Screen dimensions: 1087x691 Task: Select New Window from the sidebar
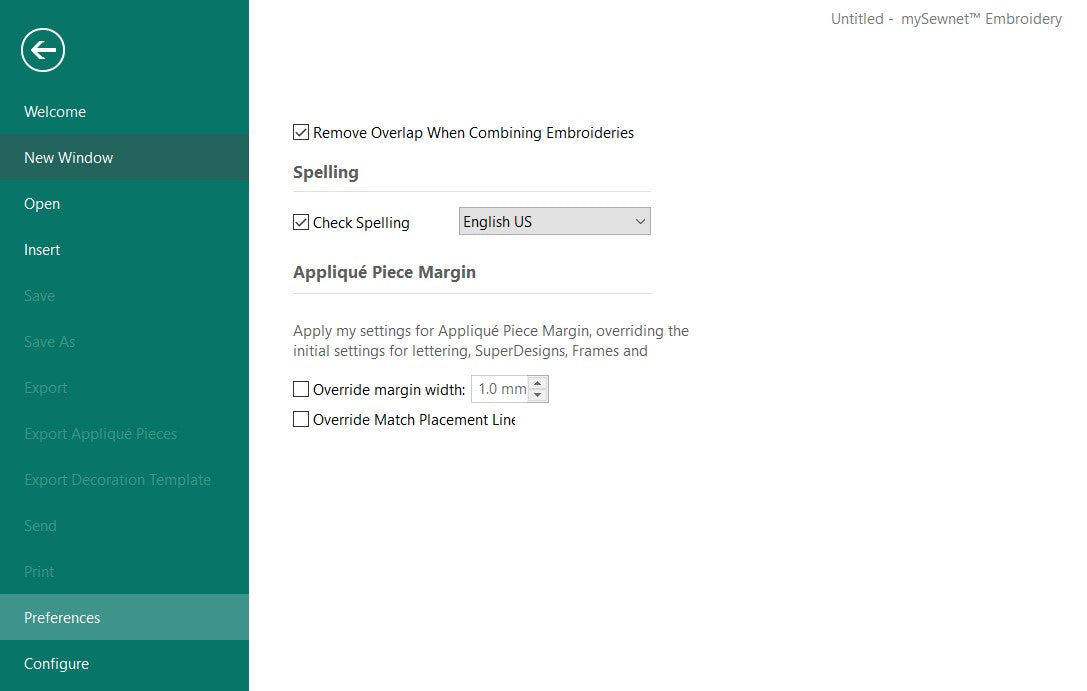pyautogui.click(x=68, y=158)
